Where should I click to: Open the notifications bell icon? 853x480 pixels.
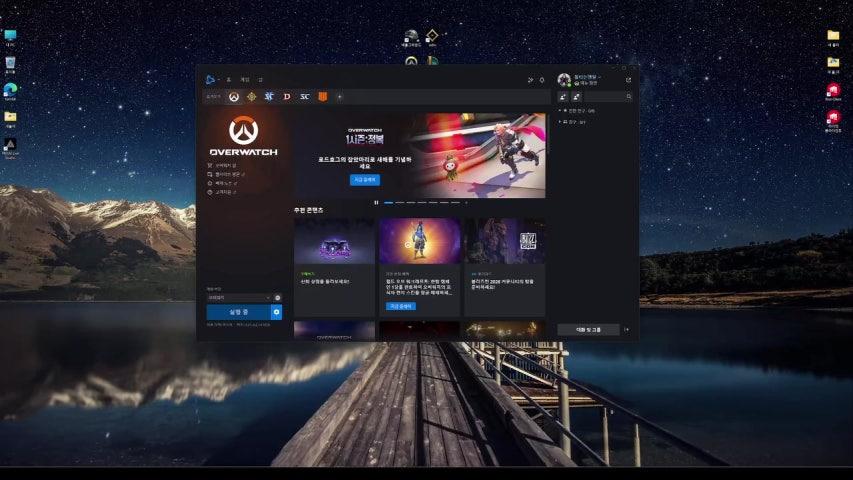[542, 80]
